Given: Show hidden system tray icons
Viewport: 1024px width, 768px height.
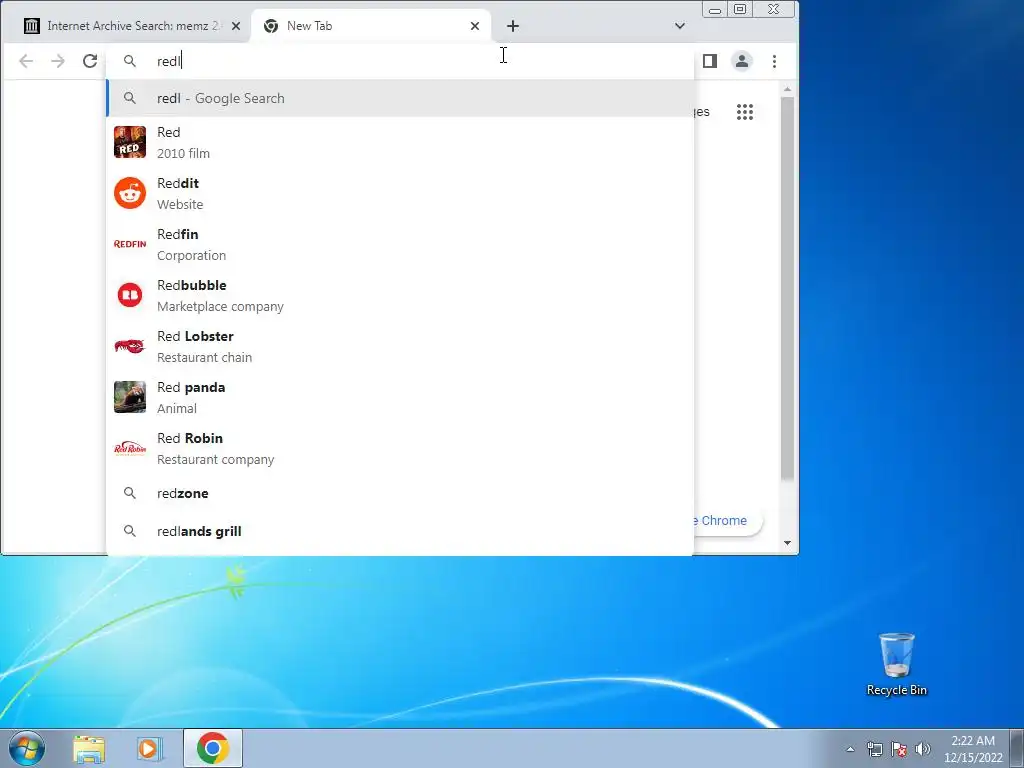Looking at the screenshot, I should point(850,749).
